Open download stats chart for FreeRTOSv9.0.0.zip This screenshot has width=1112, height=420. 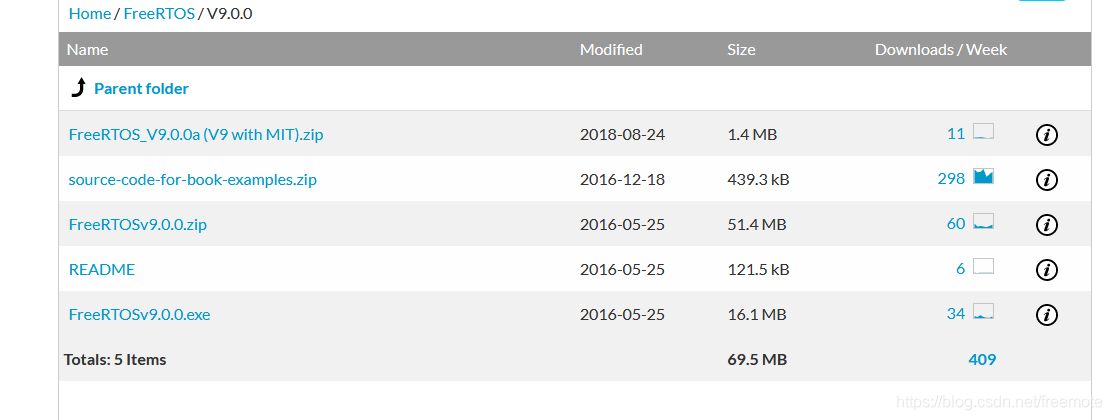tap(983, 223)
